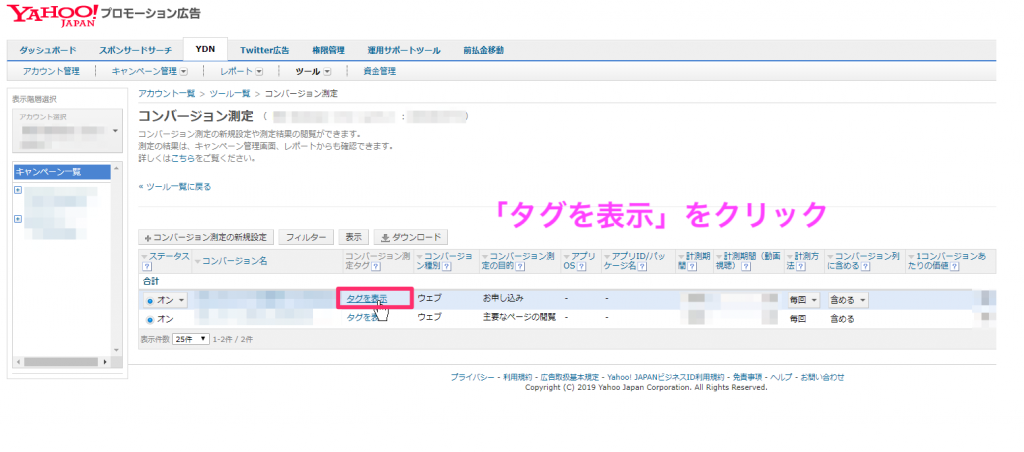Click help icon beside 計測期間 (non-video) header

click(x=692, y=266)
